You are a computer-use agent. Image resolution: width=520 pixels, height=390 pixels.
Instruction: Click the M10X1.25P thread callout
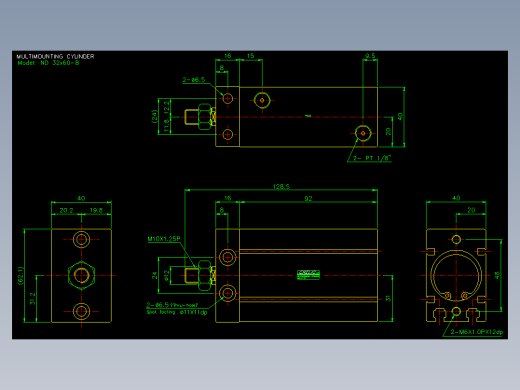[164, 239]
